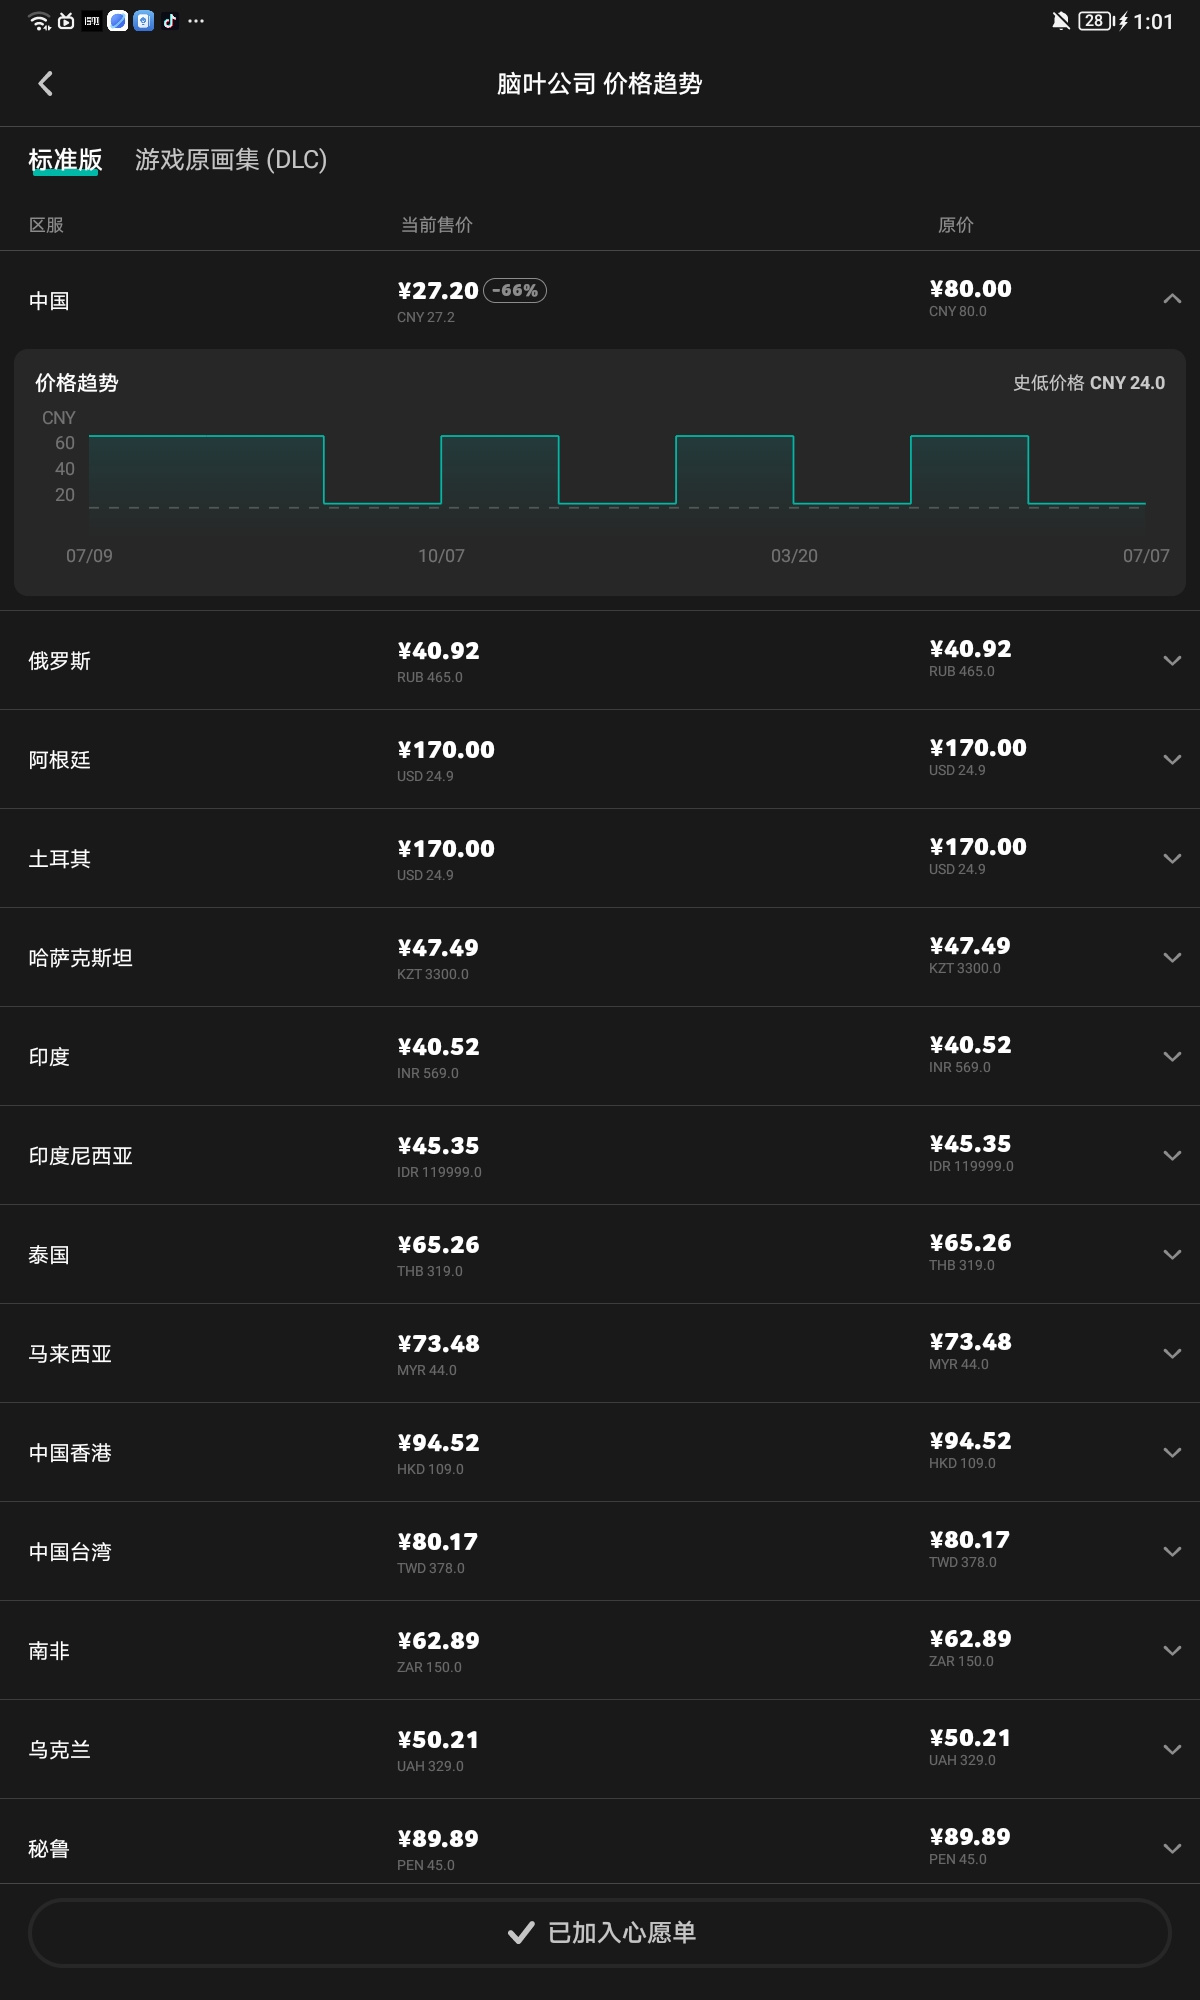Tap the 10/07 date on chart axis

pyautogui.click(x=441, y=556)
